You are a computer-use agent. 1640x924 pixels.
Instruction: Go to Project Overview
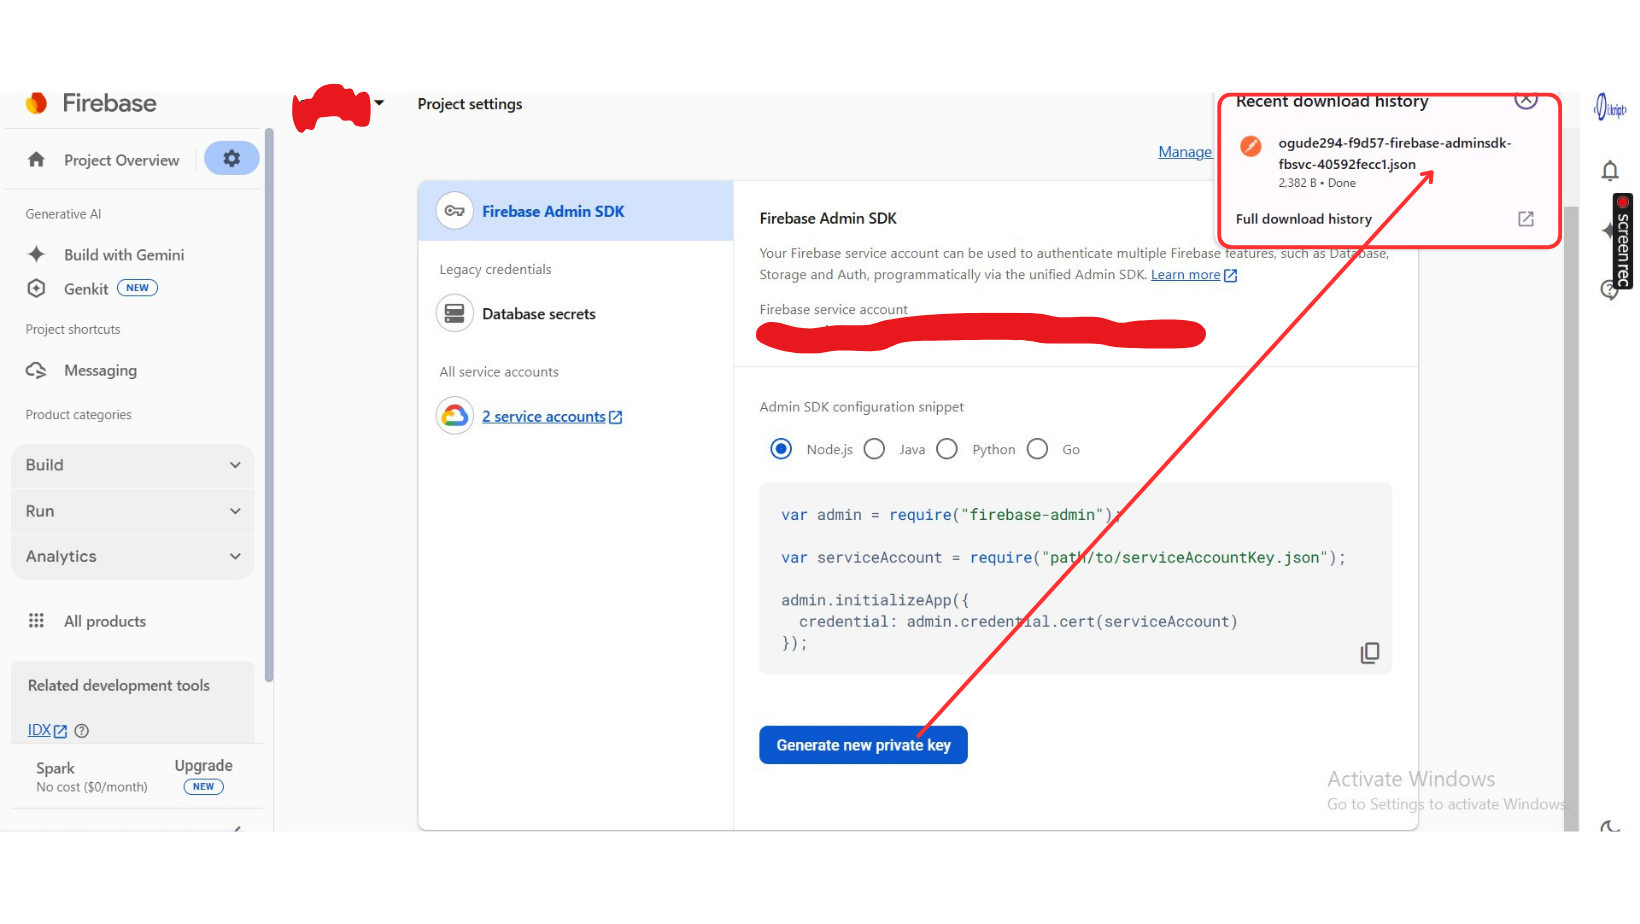pos(121,160)
